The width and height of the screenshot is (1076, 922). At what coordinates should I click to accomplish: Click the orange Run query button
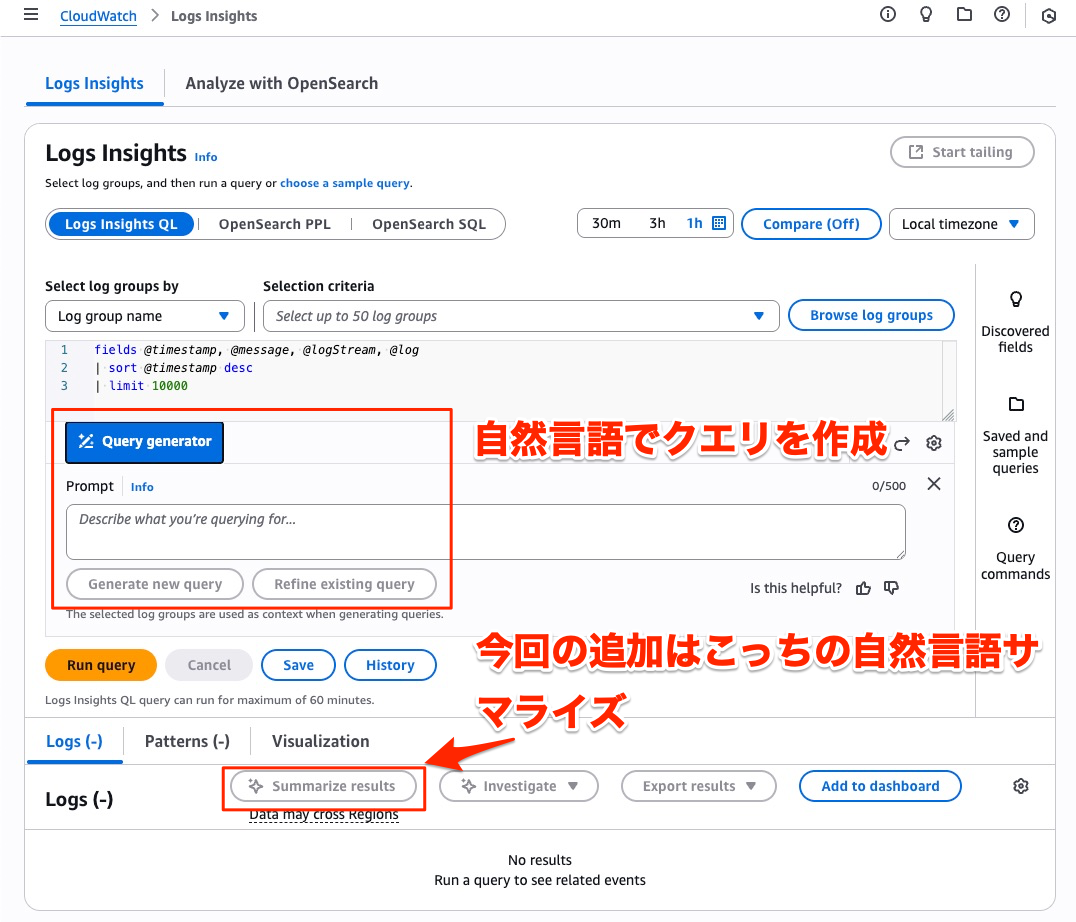coord(101,665)
